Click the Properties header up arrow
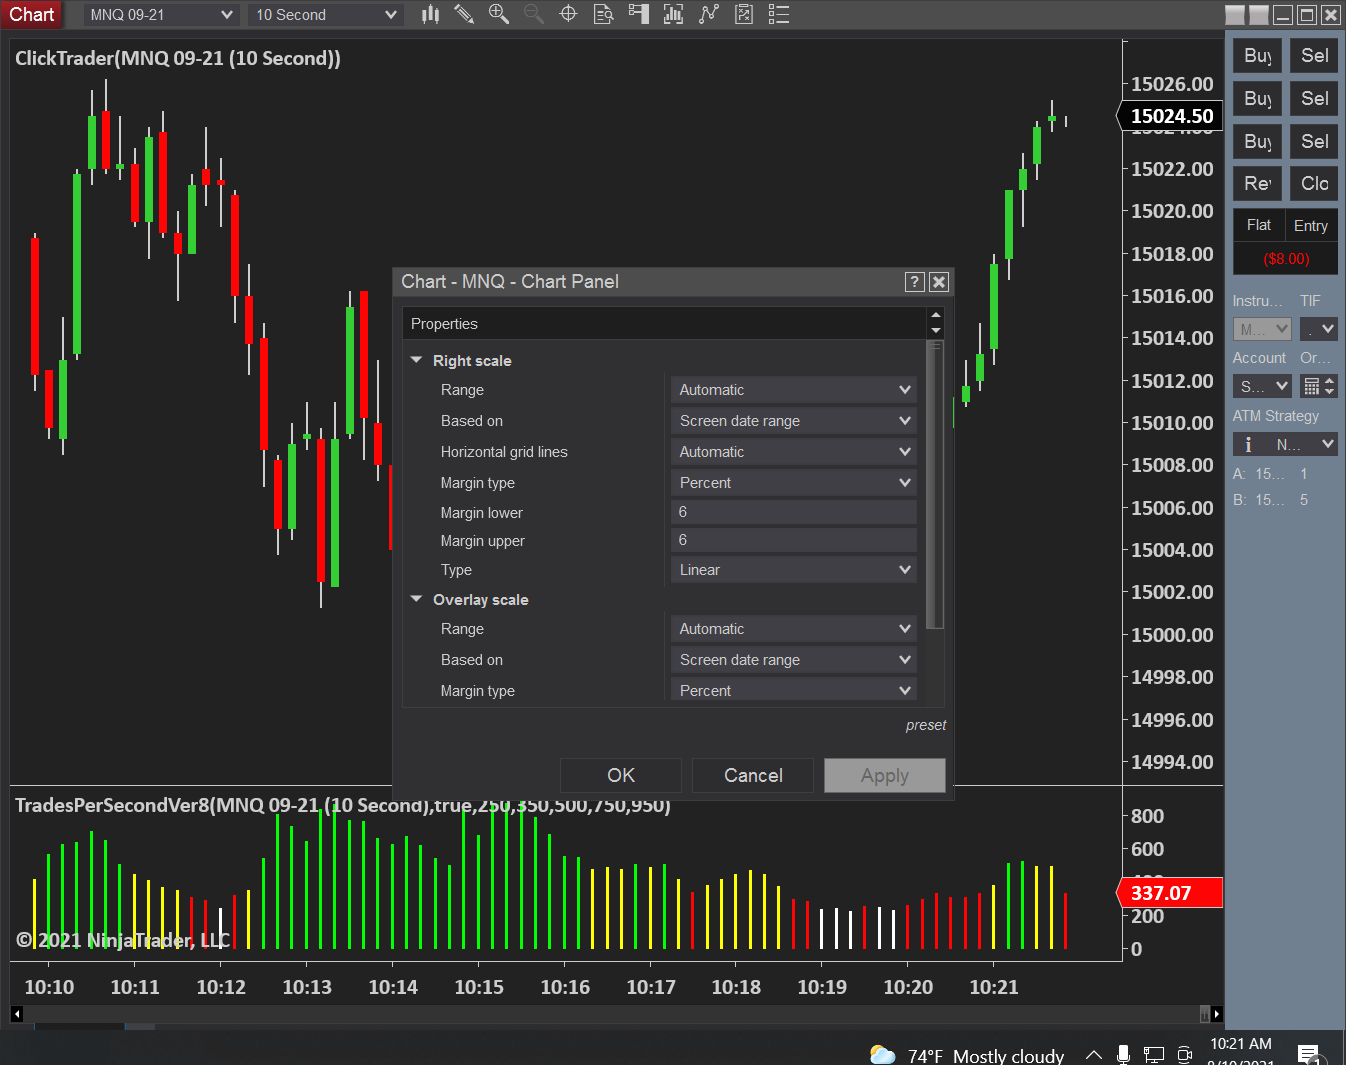The width and height of the screenshot is (1346, 1065). [936, 315]
